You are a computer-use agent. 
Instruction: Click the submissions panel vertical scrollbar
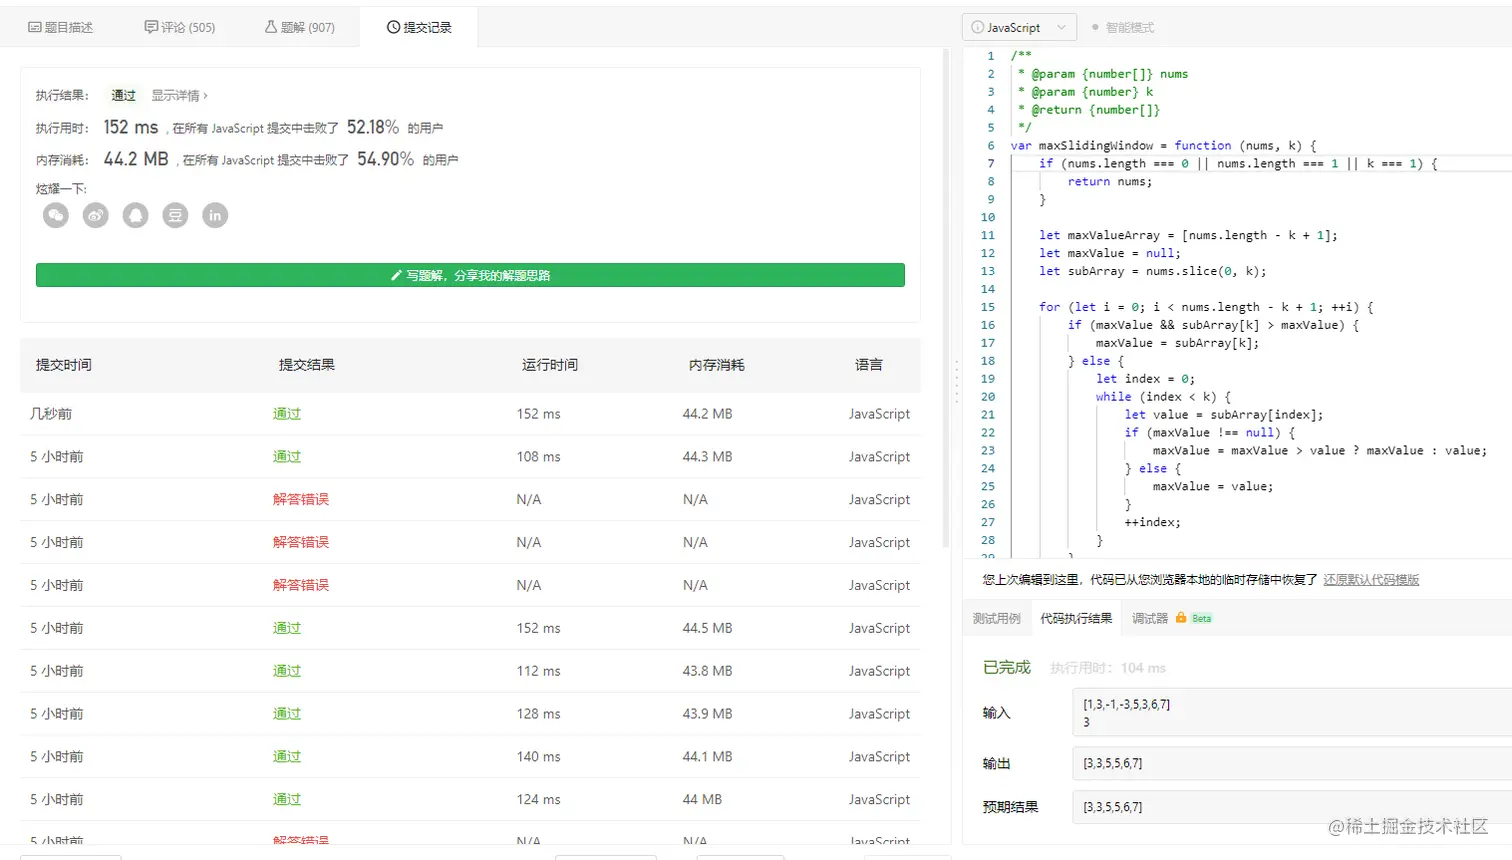tap(946, 300)
